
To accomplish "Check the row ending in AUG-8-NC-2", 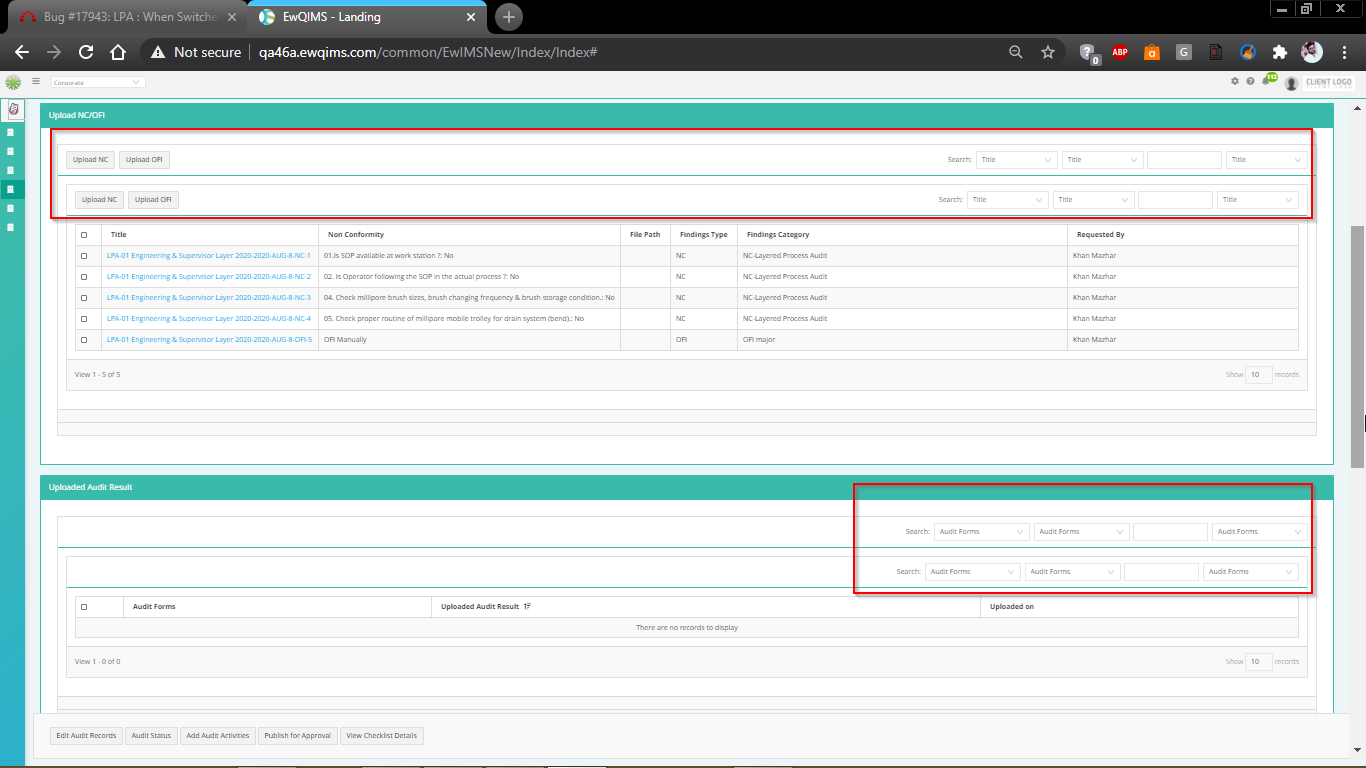I will click(x=84, y=277).
